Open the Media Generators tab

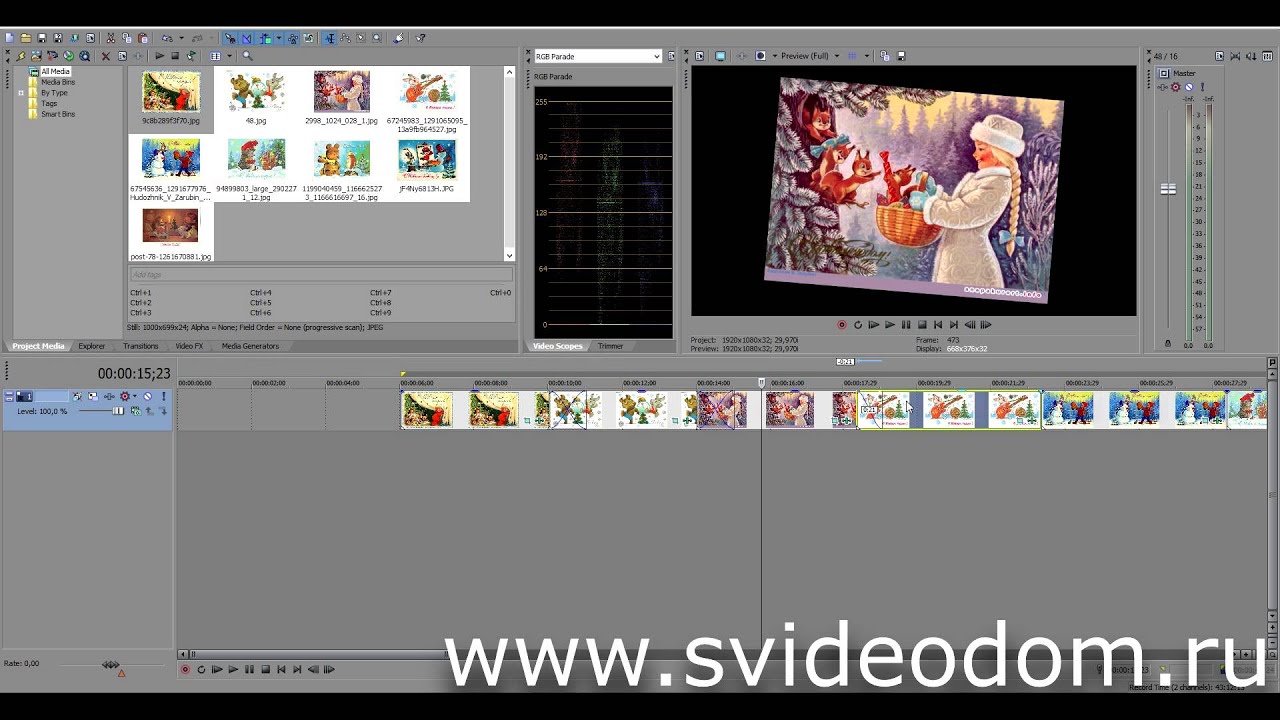point(250,346)
